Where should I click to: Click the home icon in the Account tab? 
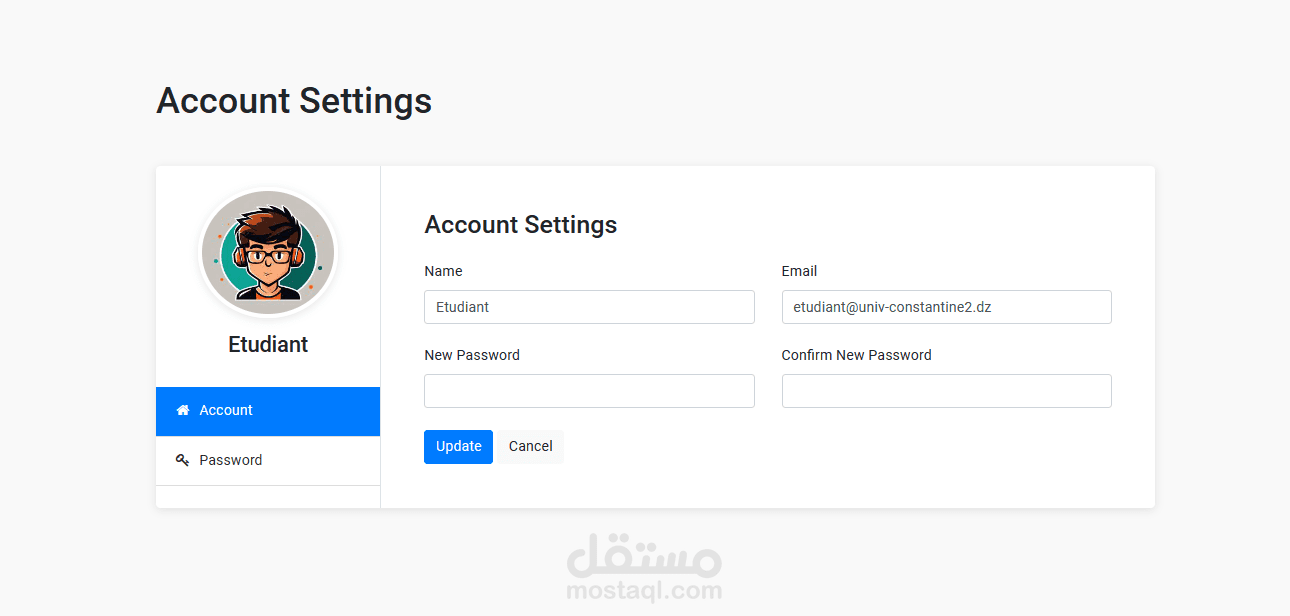click(x=182, y=410)
